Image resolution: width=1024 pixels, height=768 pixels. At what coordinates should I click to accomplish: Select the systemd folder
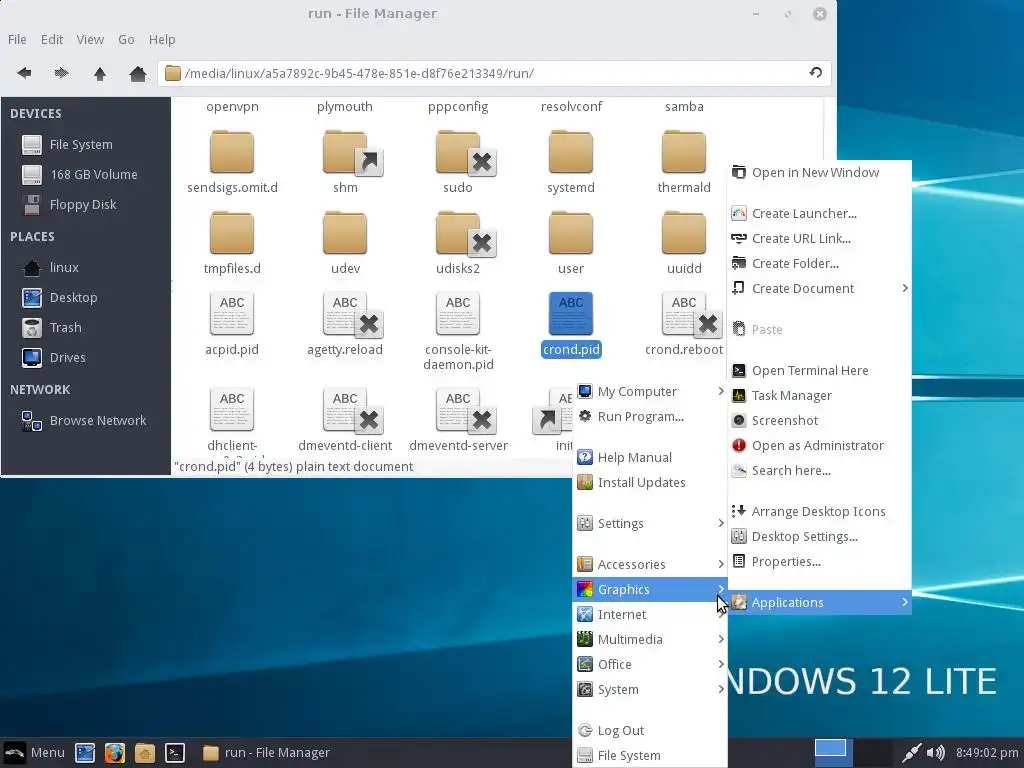point(571,161)
